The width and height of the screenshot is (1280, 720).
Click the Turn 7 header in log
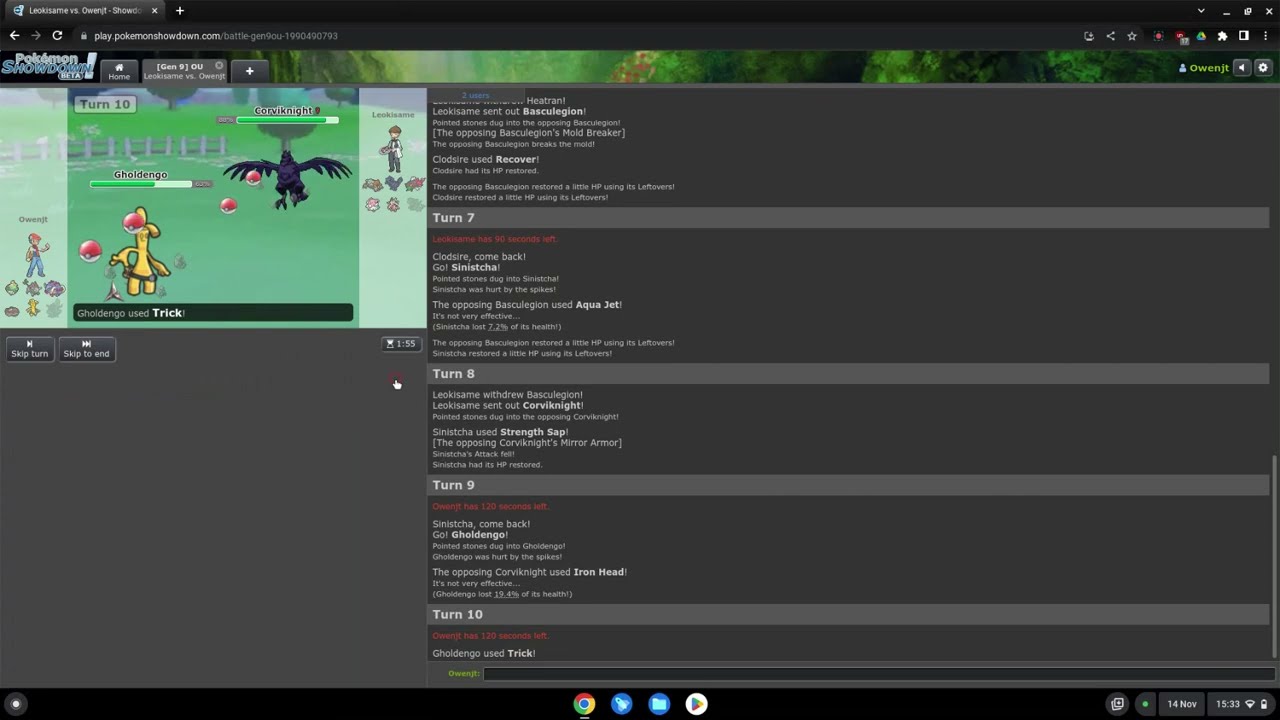(848, 218)
